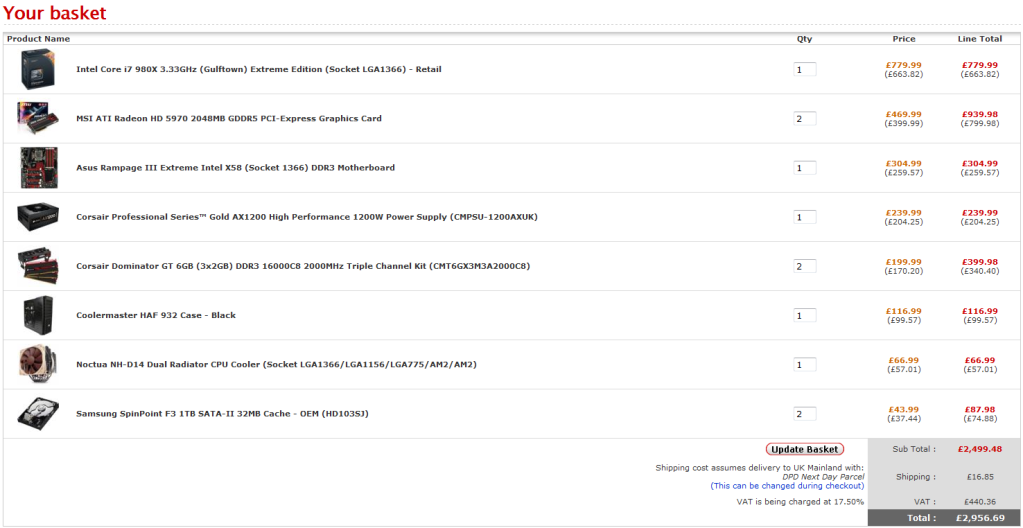Open Intel Core i7 980X product name link
1023x528 pixels.
point(259,69)
